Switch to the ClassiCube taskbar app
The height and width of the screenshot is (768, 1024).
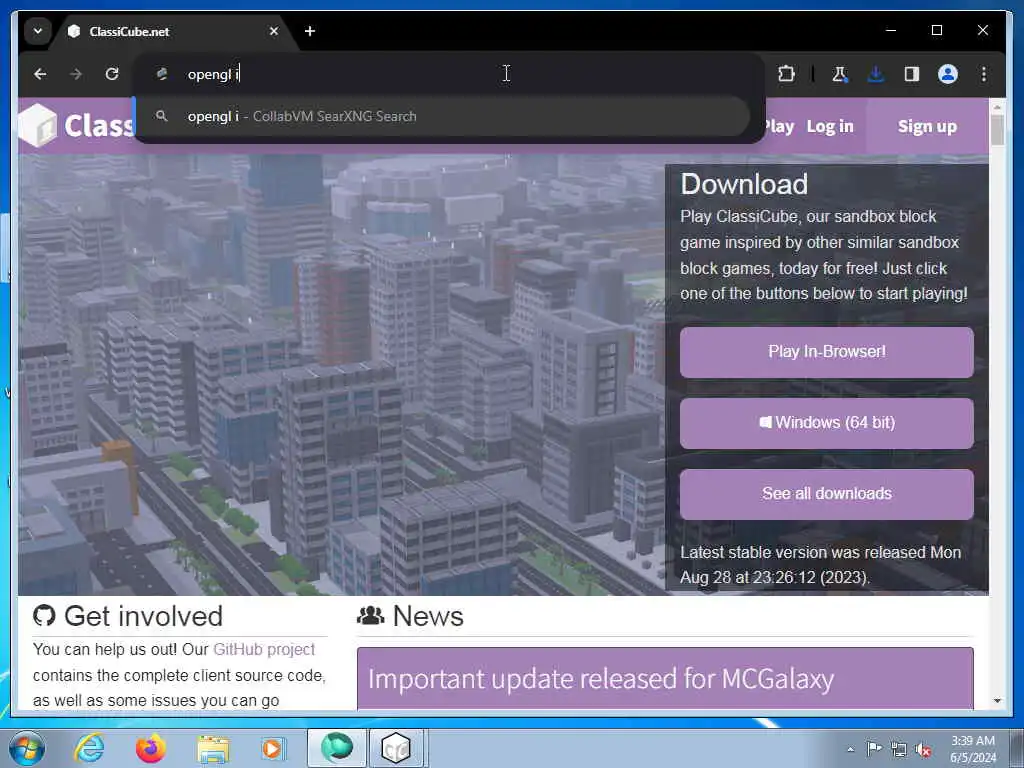click(396, 748)
